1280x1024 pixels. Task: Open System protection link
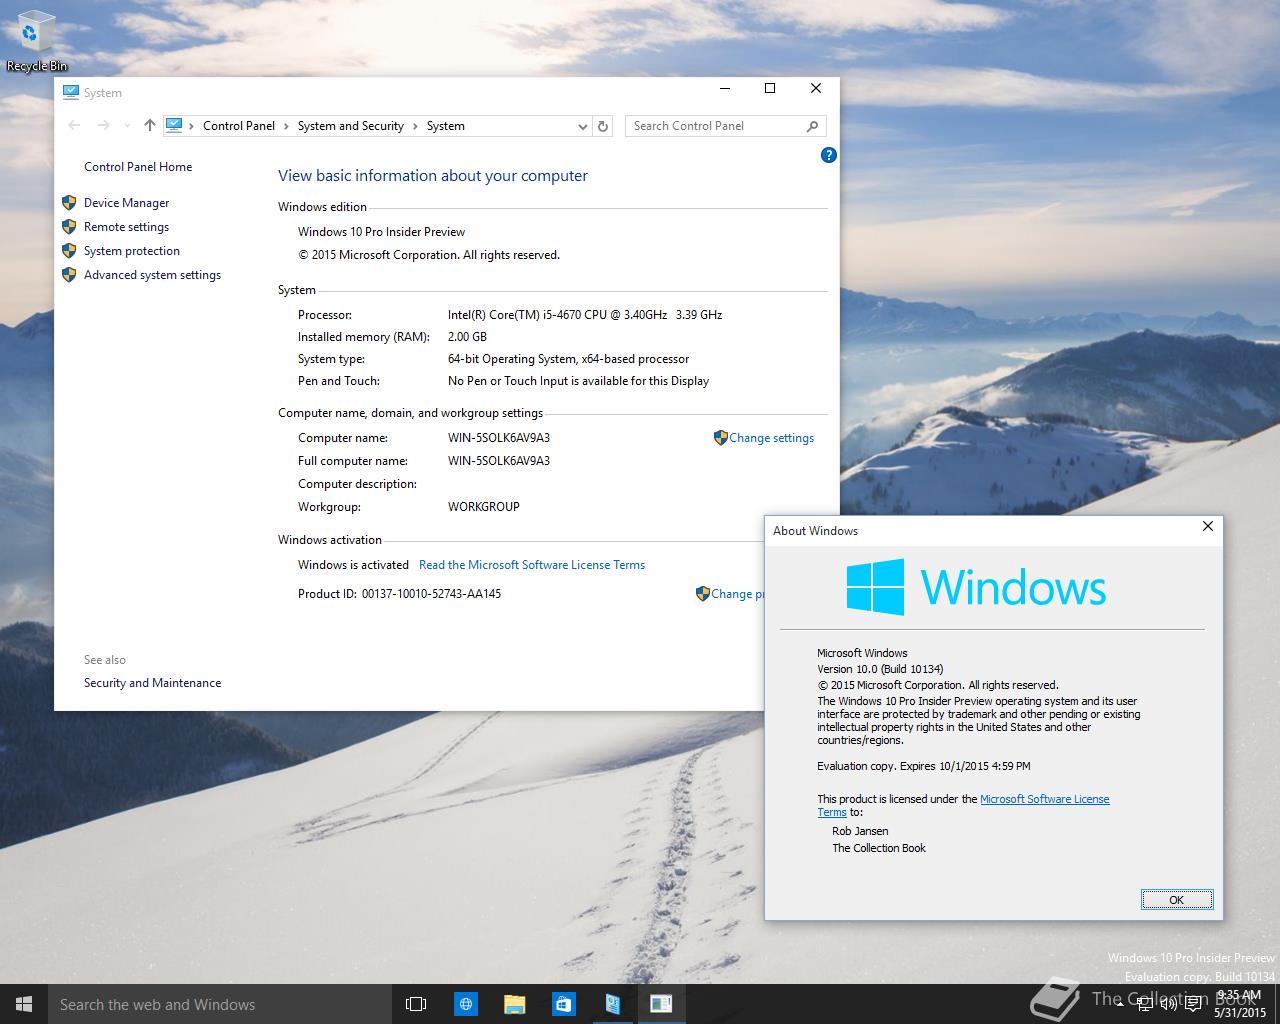pos(132,251)
